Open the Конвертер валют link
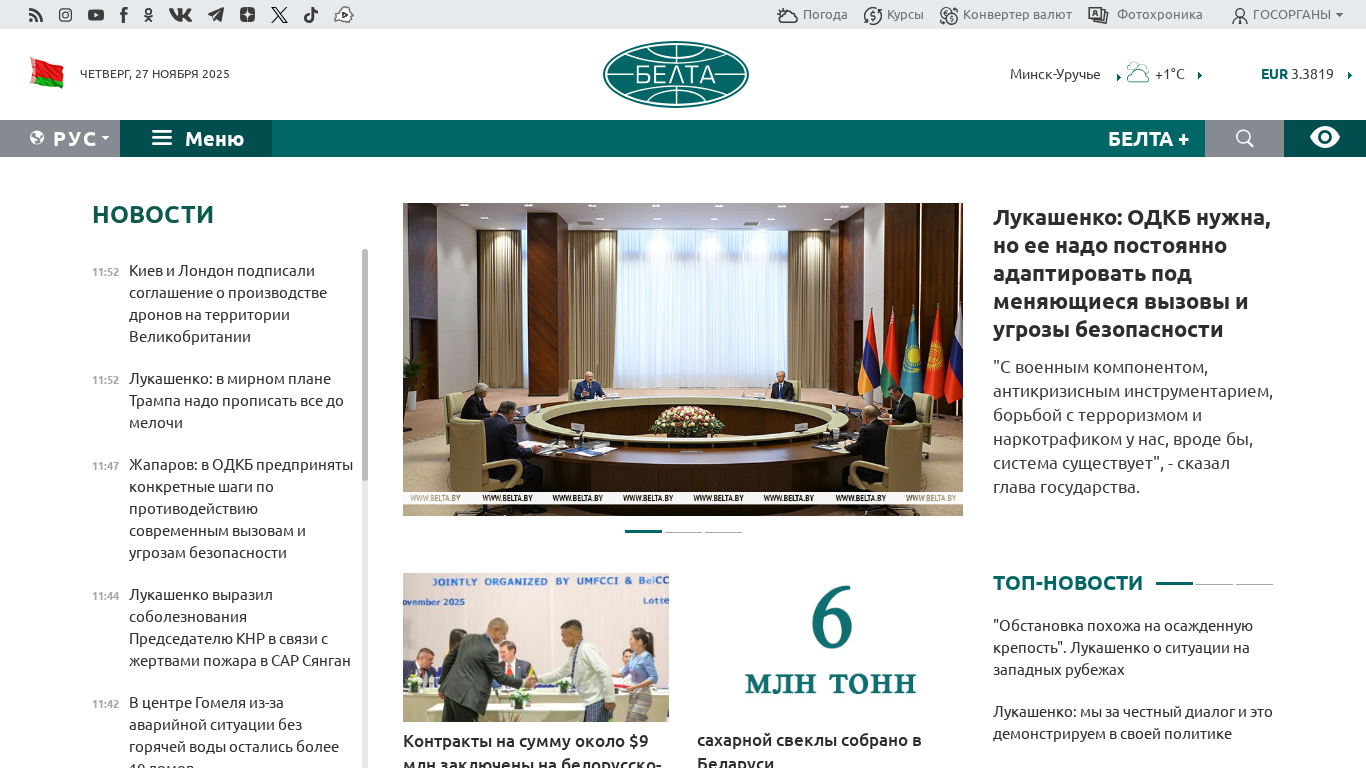This screenshot has width=1366, height=768. point(1017,15)
